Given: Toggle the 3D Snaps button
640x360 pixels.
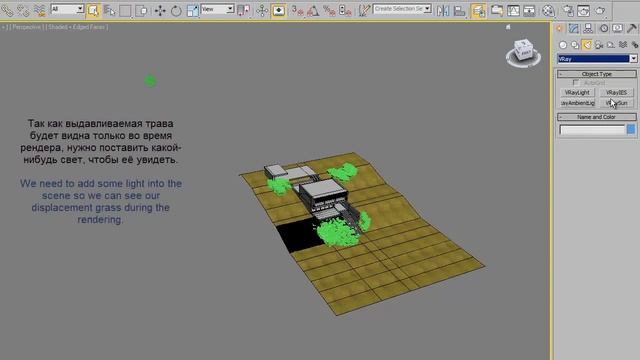Looking at the screenshot, I should (x=298, y=11).
